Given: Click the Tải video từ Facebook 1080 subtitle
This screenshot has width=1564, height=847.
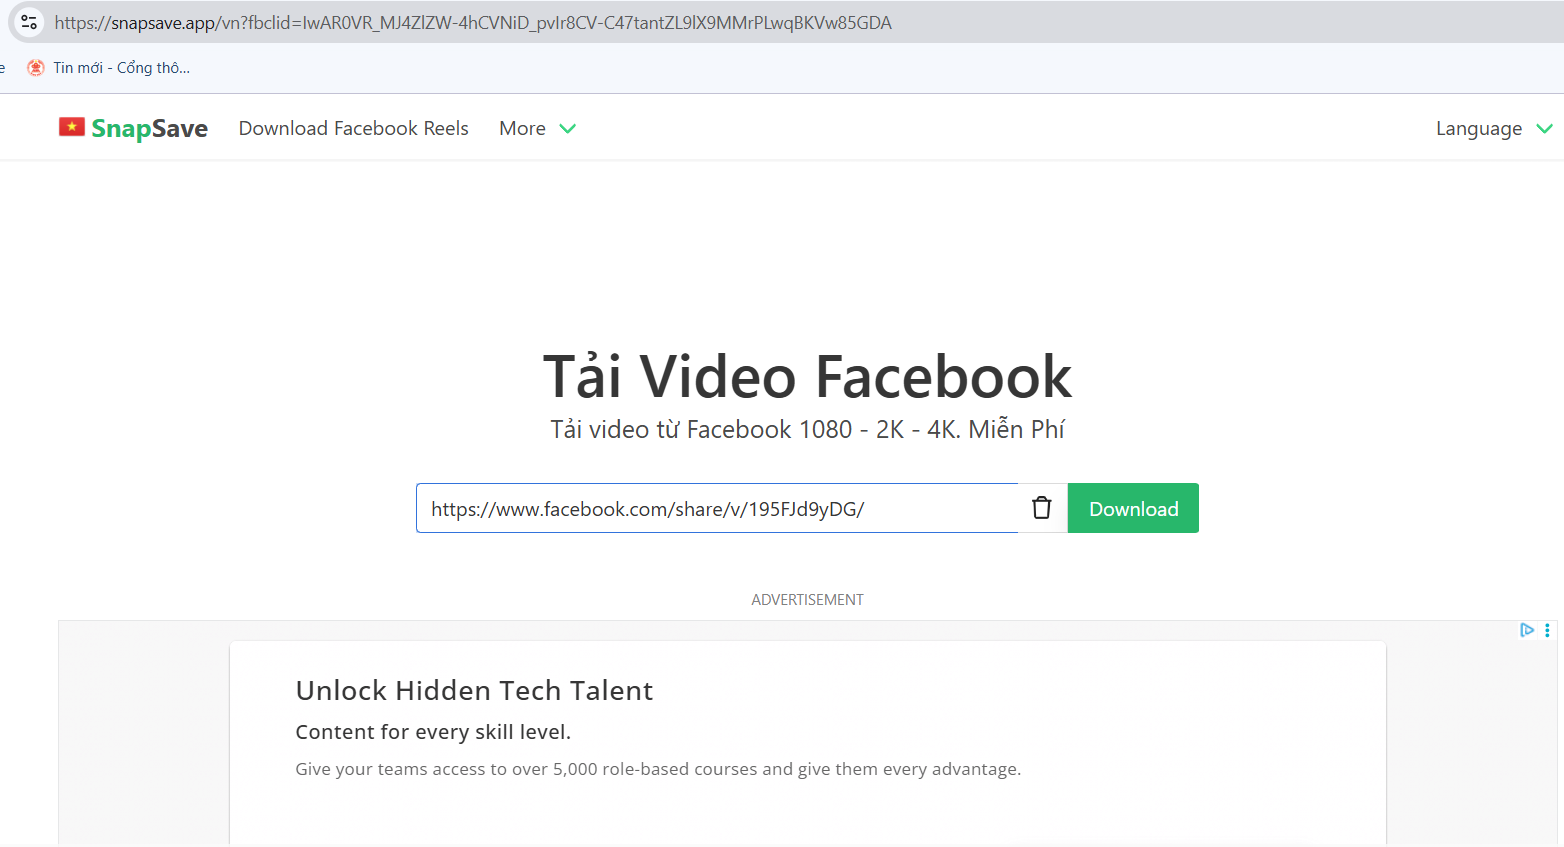Looking at the screenshot, I should tap(807, 429).
